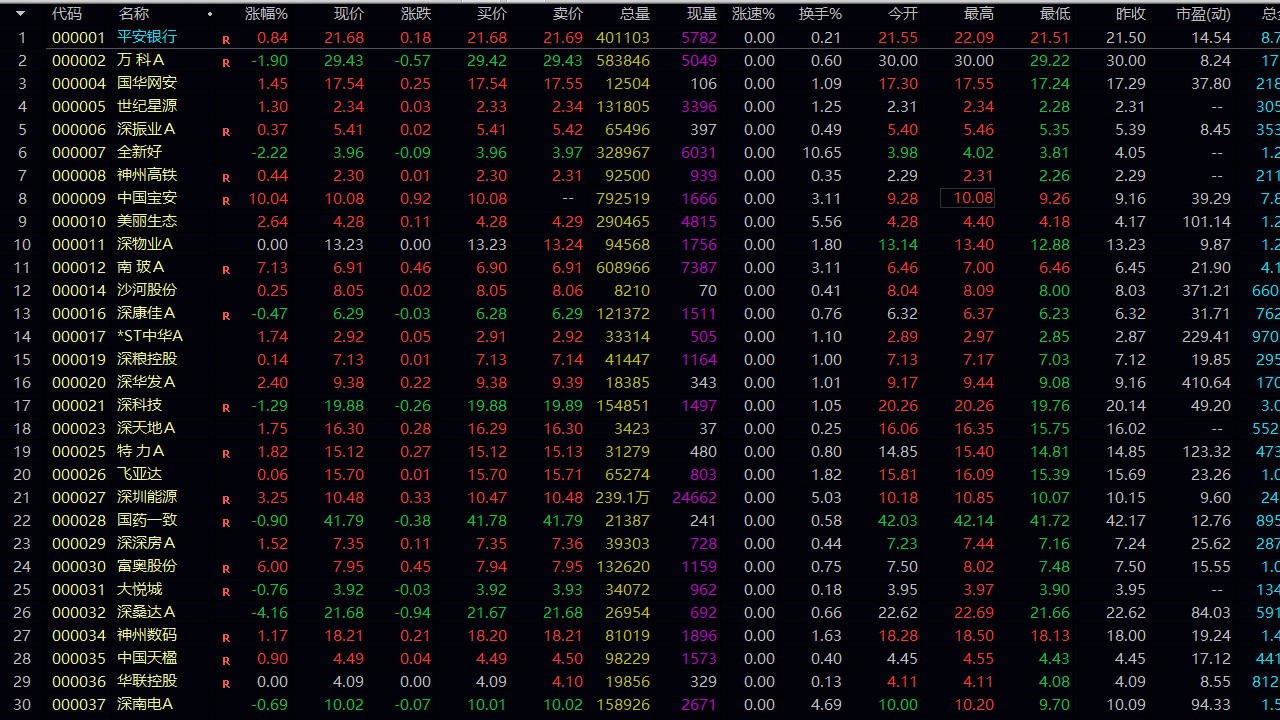Click the R icon next to 神州数码
Screen dimensions: 1280x720
226,637
